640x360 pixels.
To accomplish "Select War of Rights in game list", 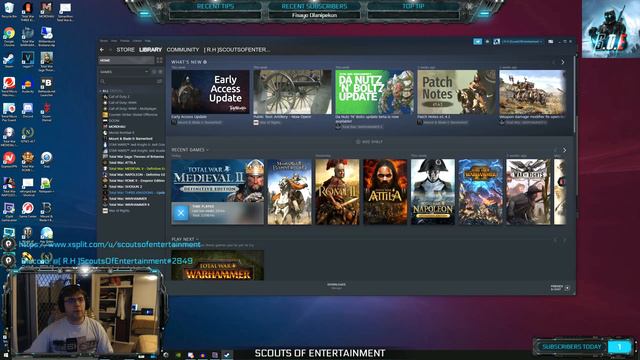I will click(x=119, y=211).
